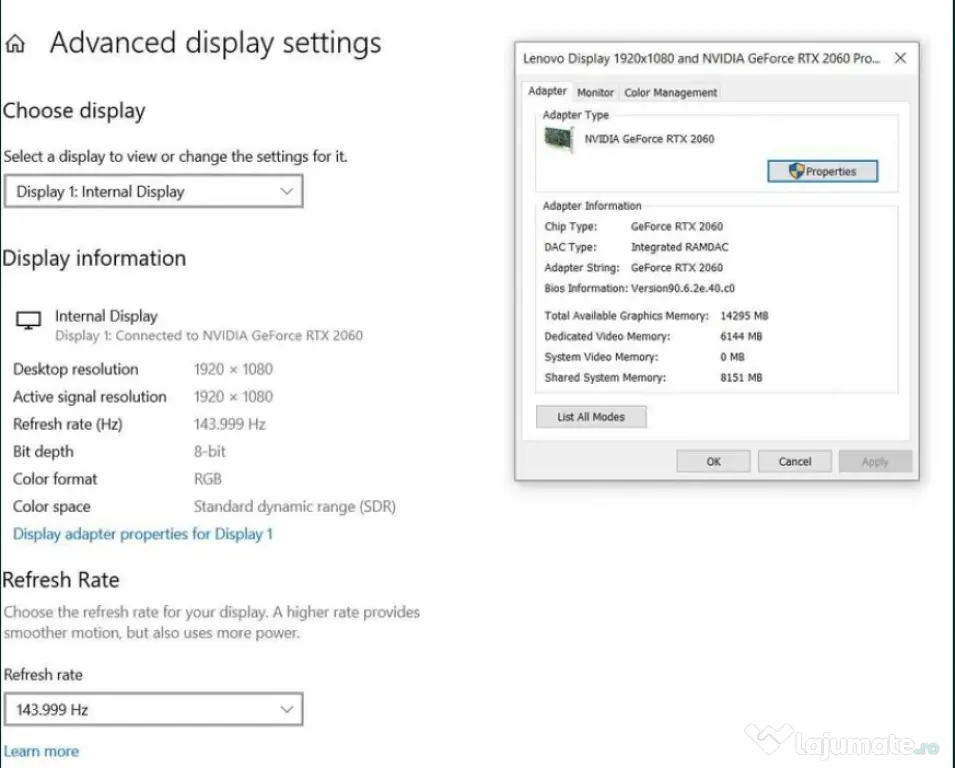
Task: Click the Advanced display settings heading
Action: (216, 43)
